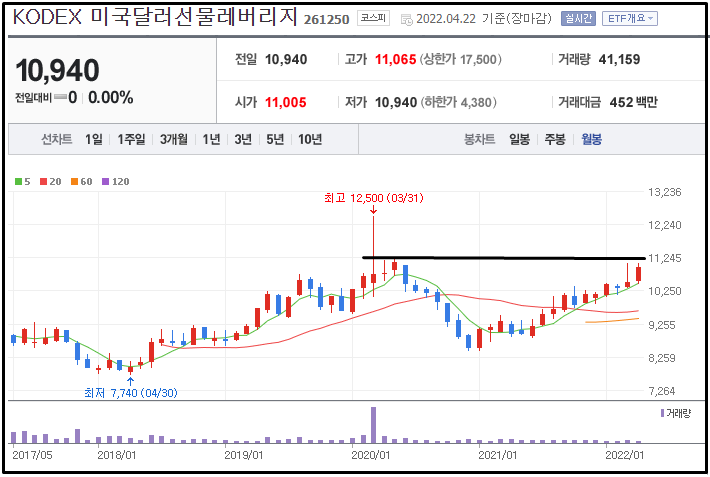710x477 pixels.
Task: Click the orange 60 moving-average legend swatch
Action: click(74, 182)
